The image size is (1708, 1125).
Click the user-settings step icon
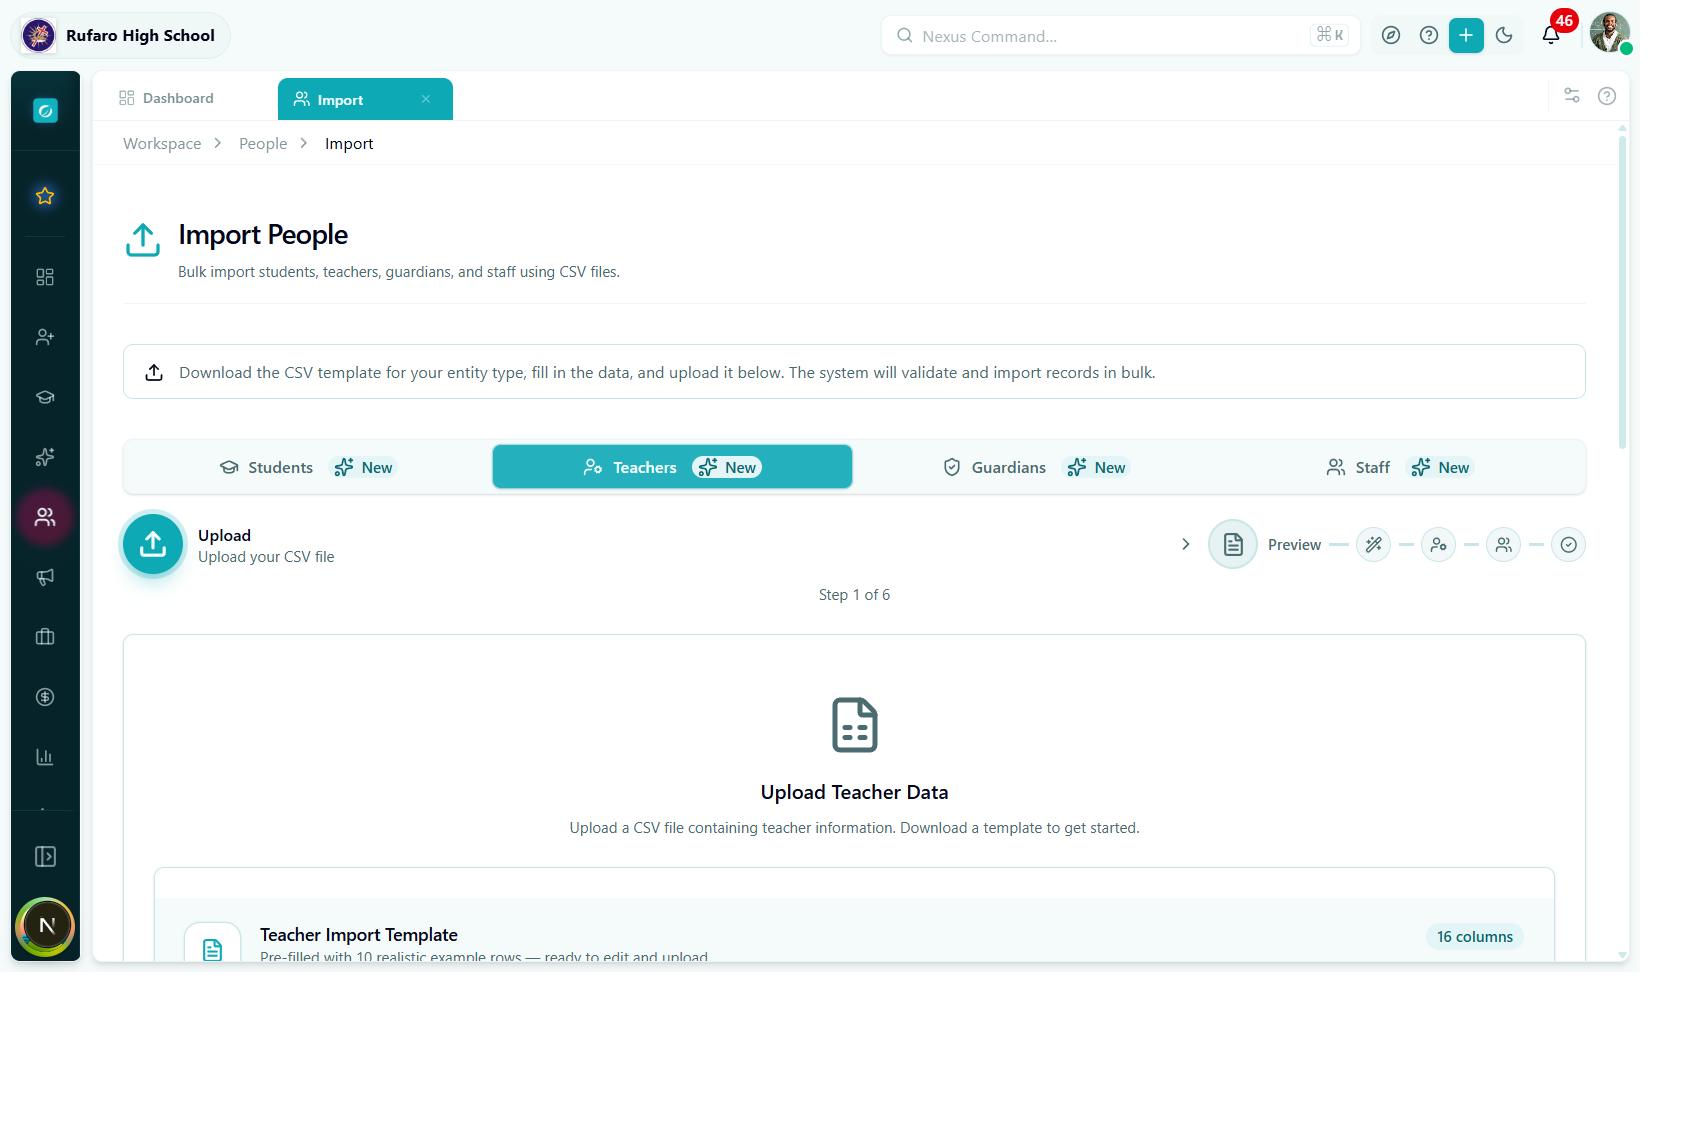coord(1439,545)
